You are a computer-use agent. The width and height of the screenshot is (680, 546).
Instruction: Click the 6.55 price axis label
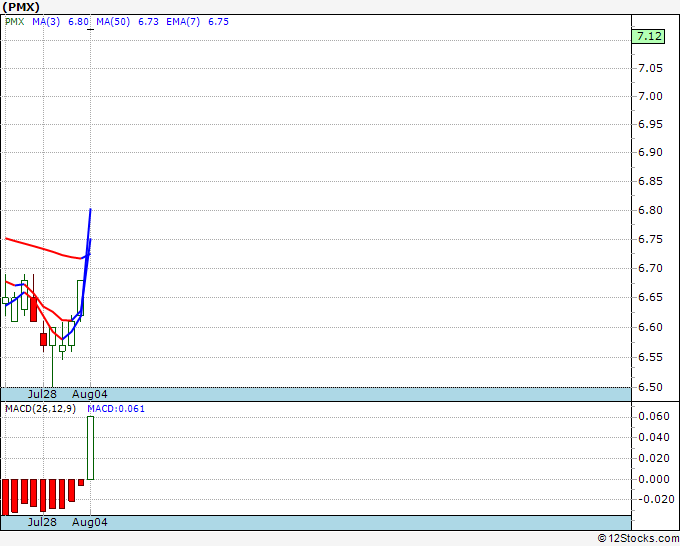click(x=651, y=357)
